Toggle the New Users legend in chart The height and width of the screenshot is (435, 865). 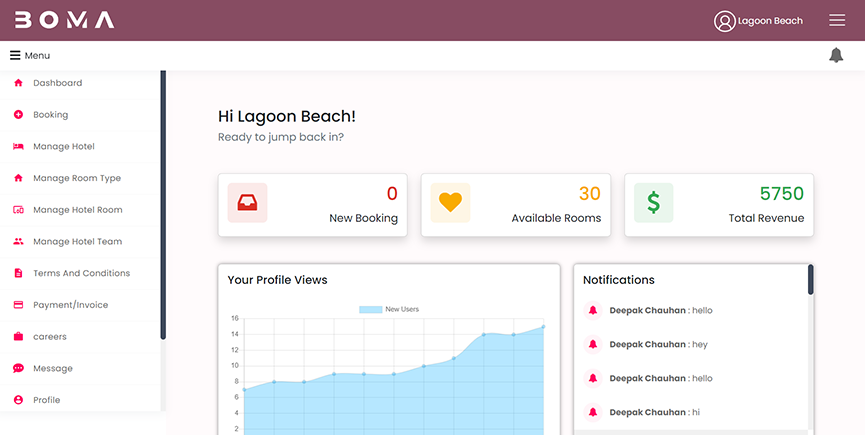[389, 309]
